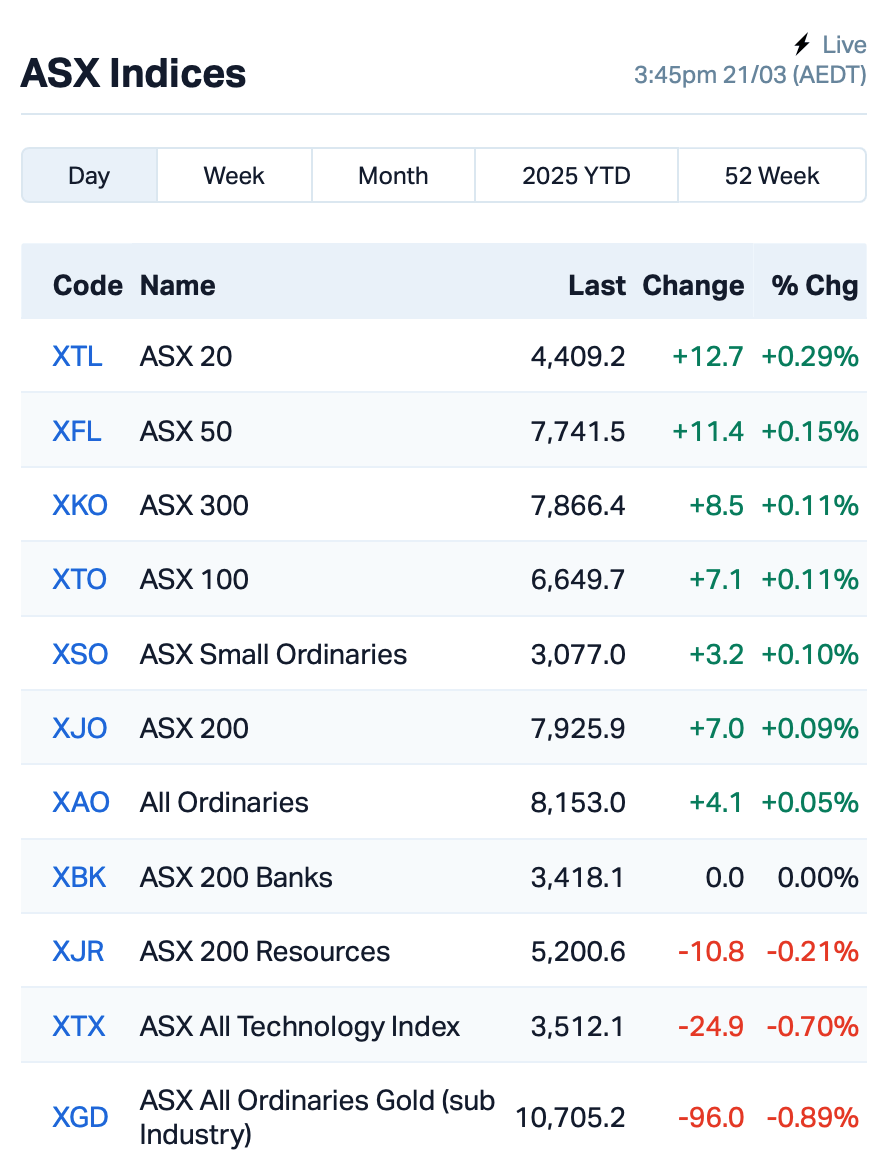Click the Change column header
Screen dimensions: 888x1158
[693, 287]
